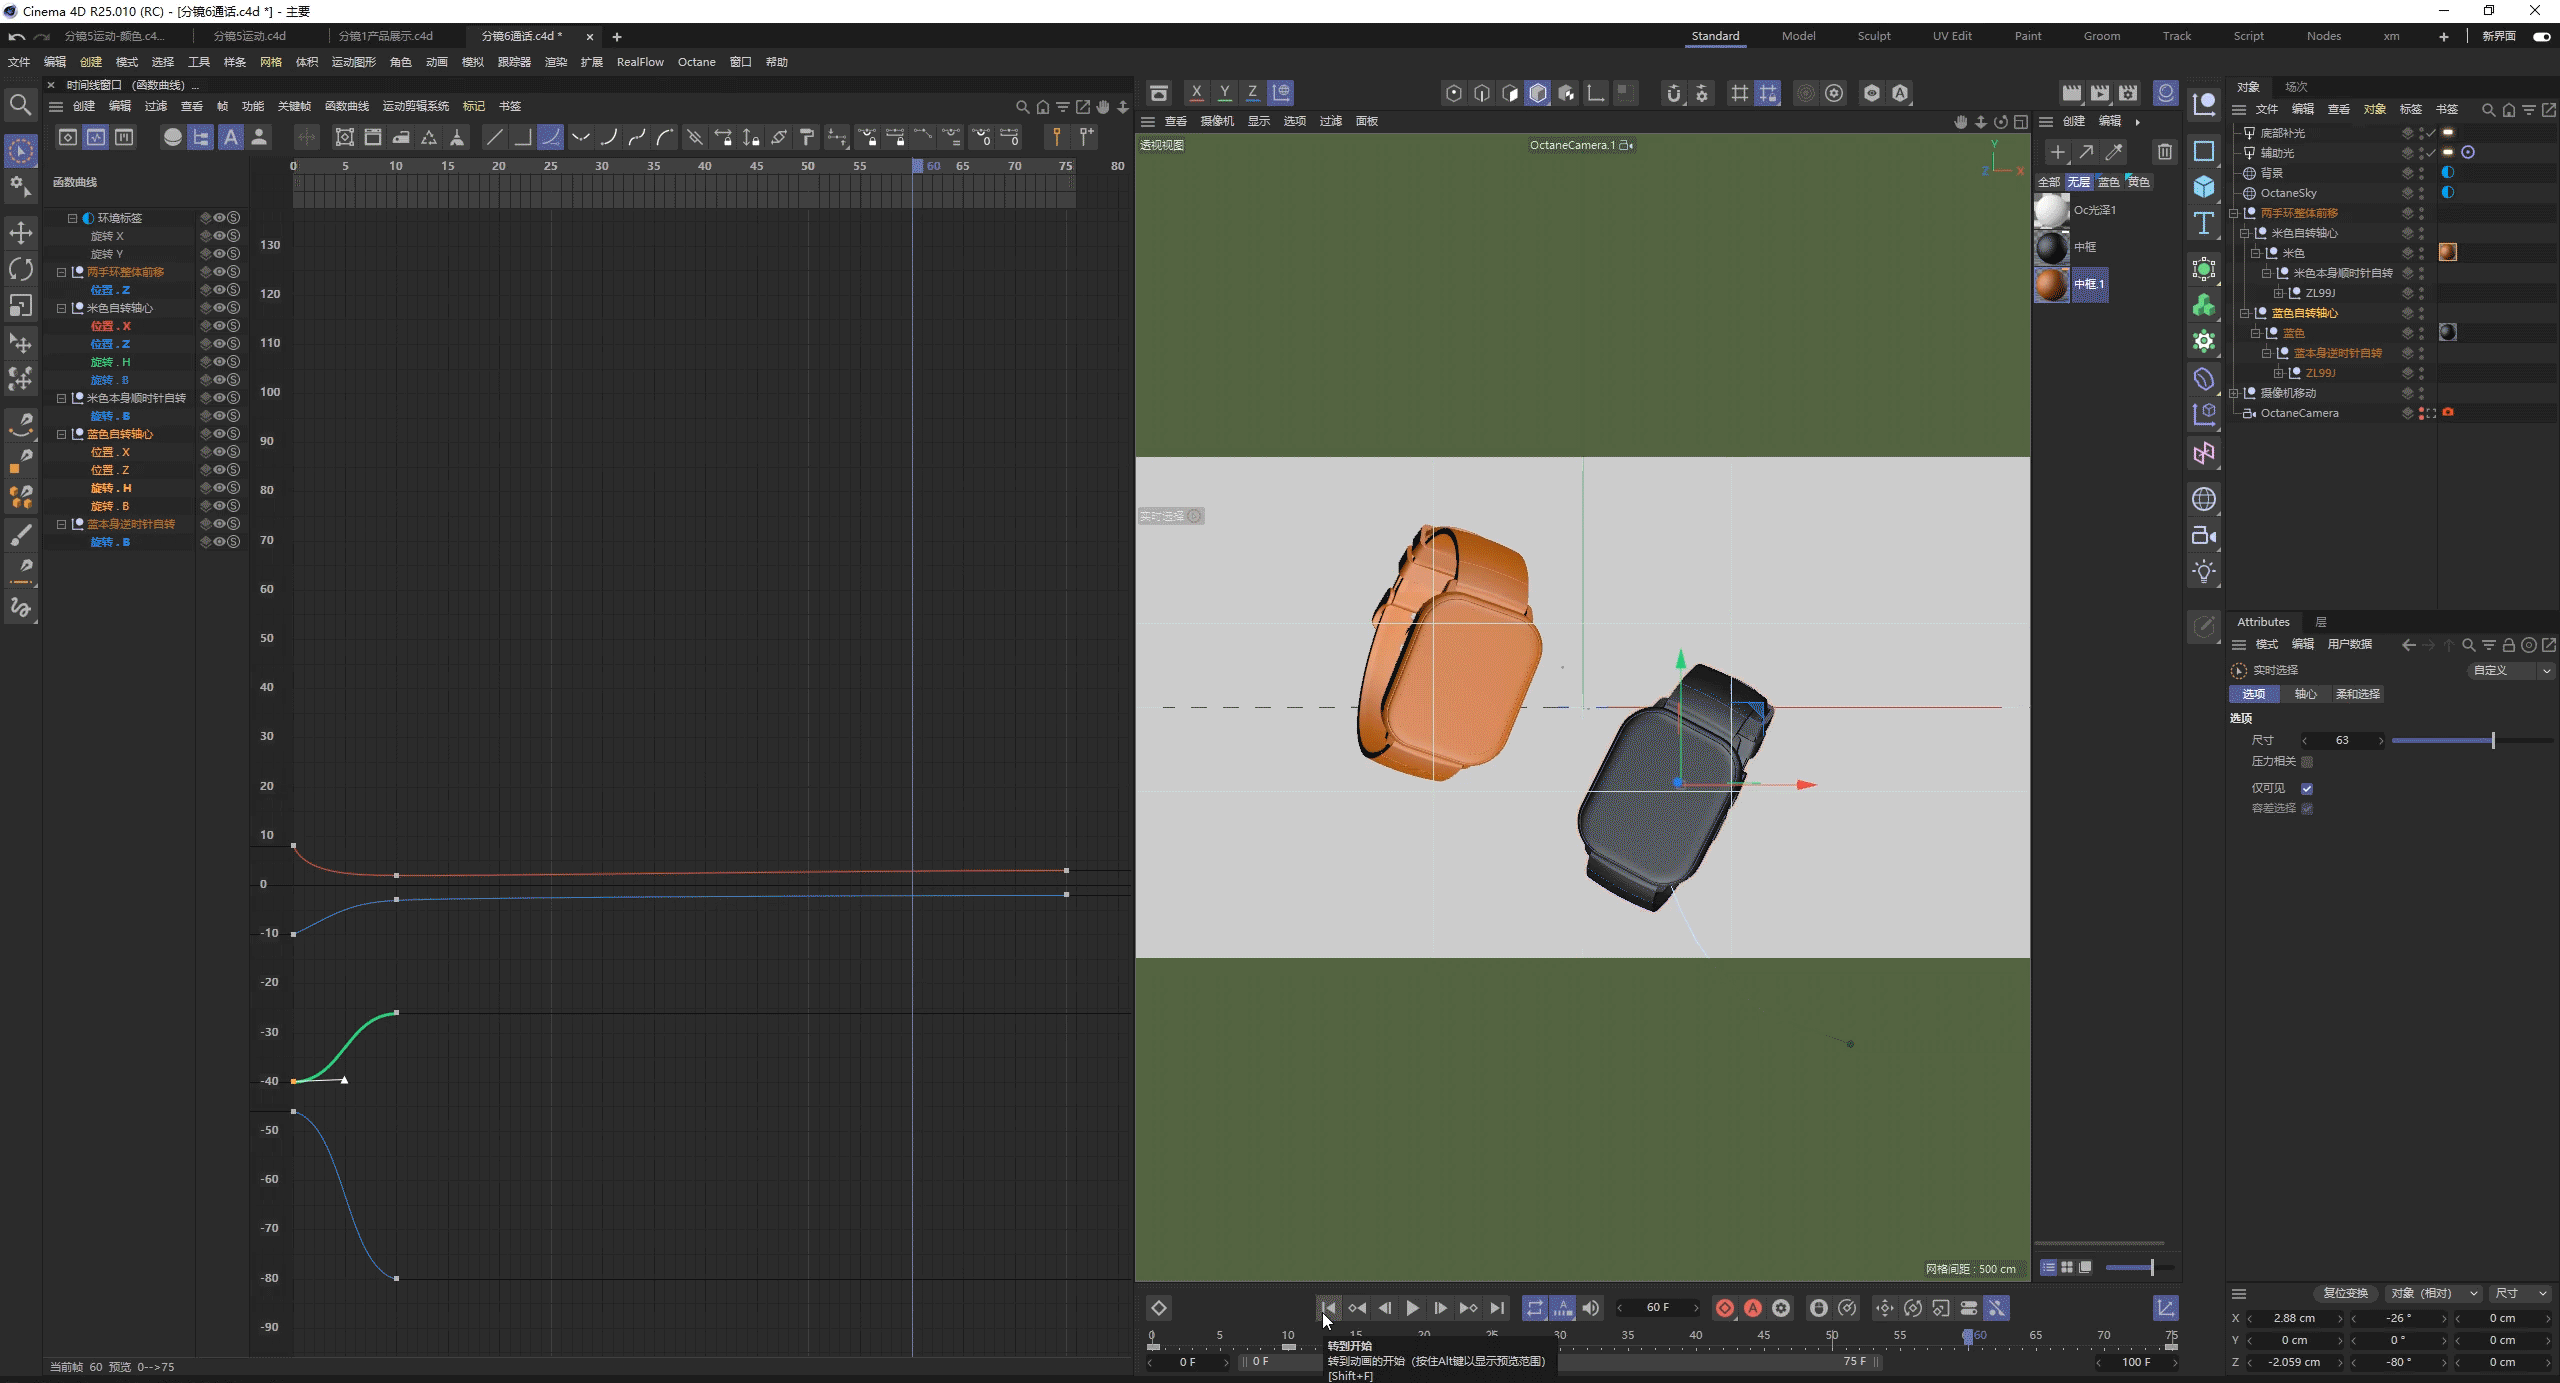This screenshot has height=1383, width=2560.
Task: Click the Light object icon
Action: click(x=2204, y=572)
